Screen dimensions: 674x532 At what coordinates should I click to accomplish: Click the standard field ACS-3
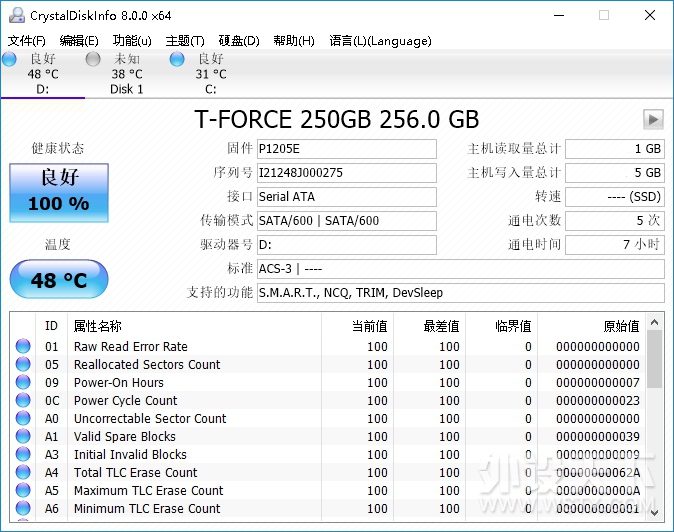(461, 269)
